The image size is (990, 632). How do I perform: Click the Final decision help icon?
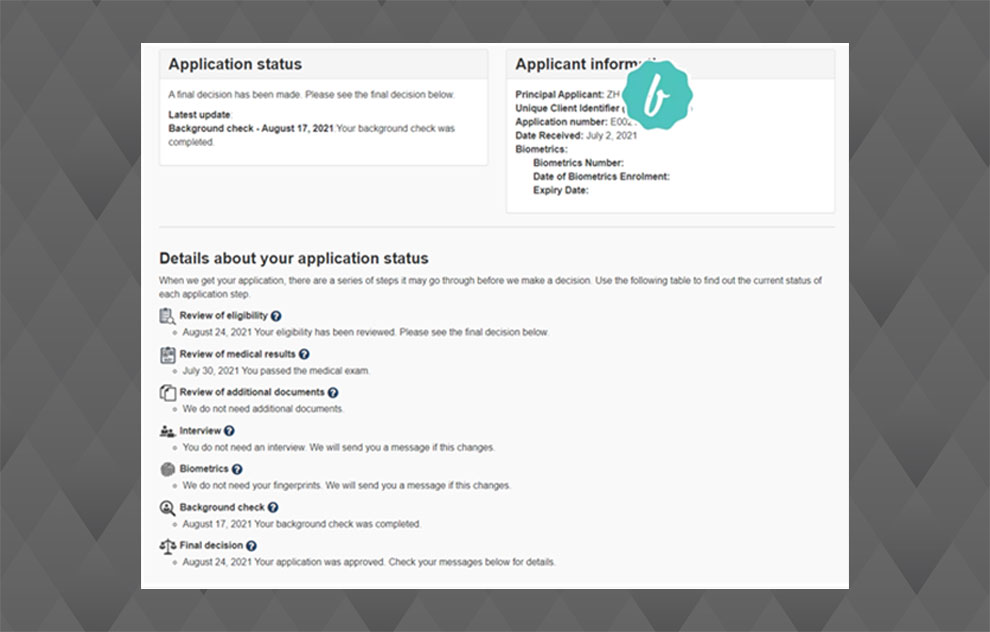pyautogui.click(x=251, y=546)
